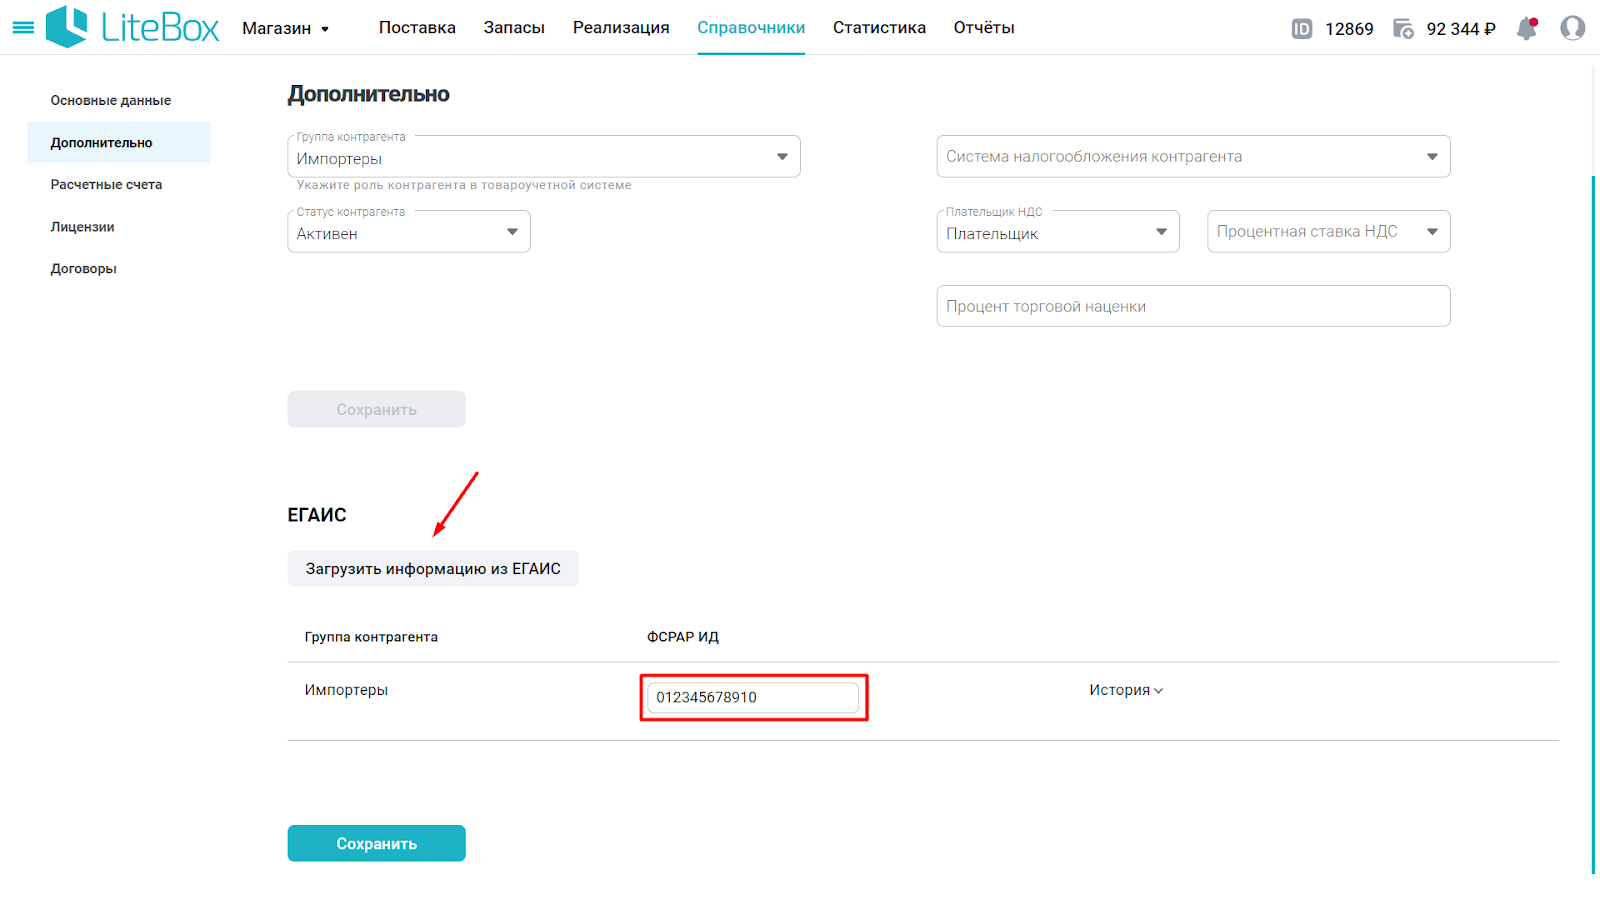Click the LiteBox logo

click(x=132, y=27)
